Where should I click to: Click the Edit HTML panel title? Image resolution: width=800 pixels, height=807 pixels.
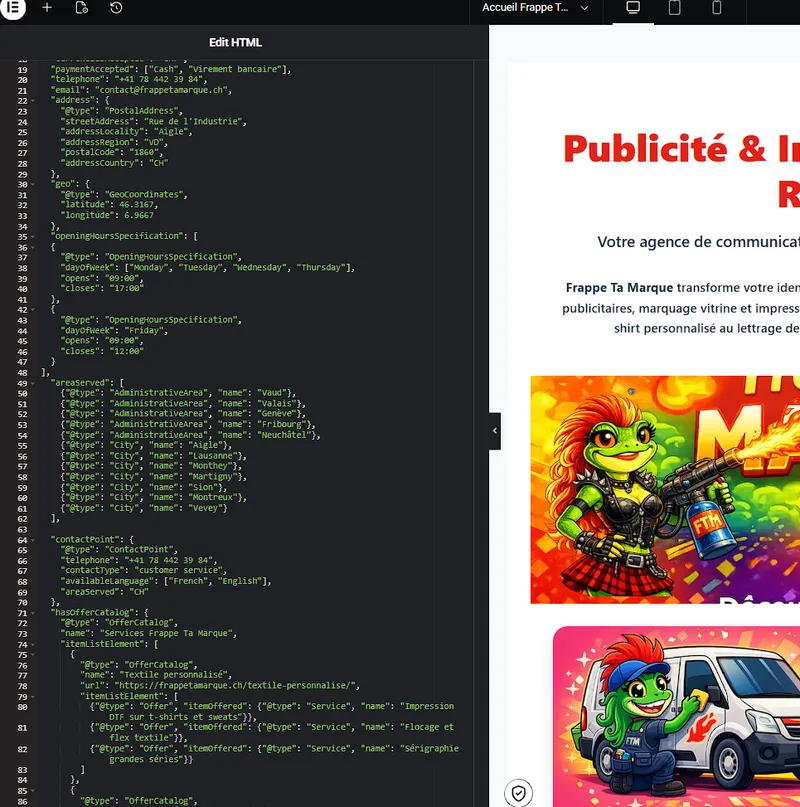click(x=235, y=43)
